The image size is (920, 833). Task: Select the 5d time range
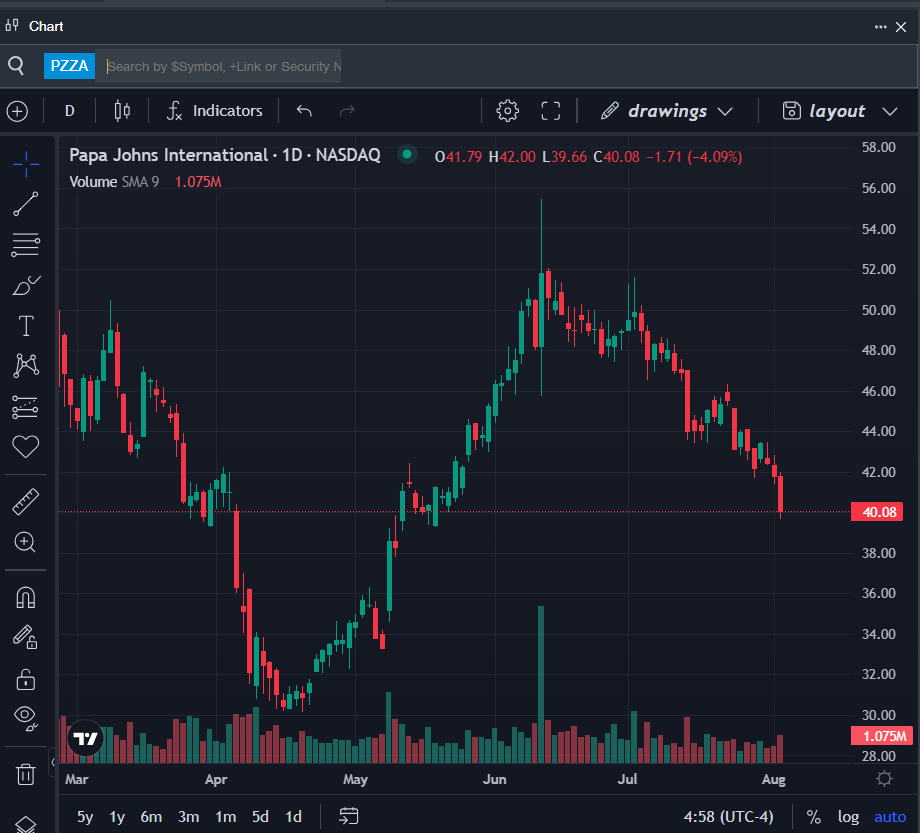pyautogui.click(x=260, y=817)
